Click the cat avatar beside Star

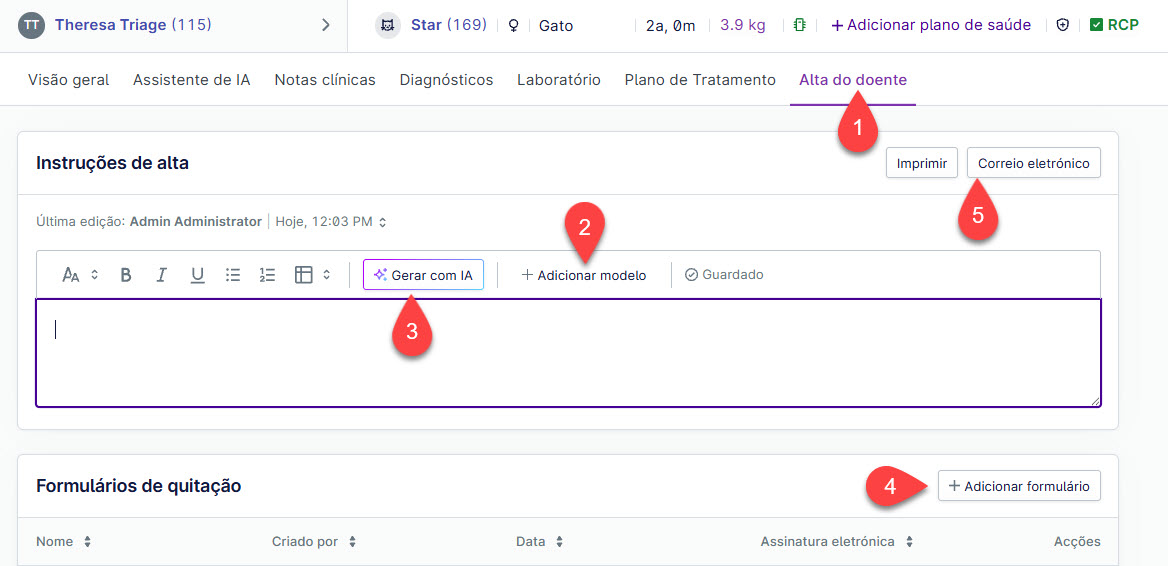(x=387, y=25)
